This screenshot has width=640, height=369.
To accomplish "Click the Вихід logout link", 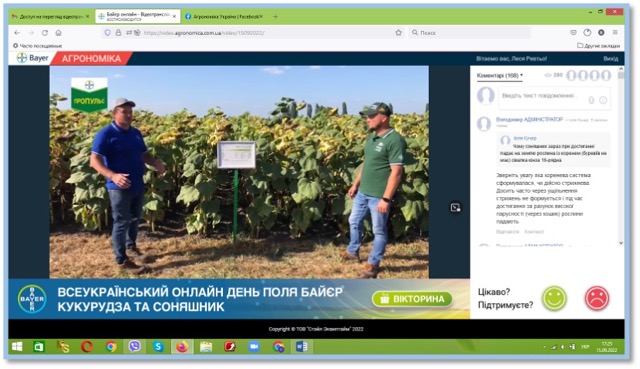I will (x=611, y=59).
